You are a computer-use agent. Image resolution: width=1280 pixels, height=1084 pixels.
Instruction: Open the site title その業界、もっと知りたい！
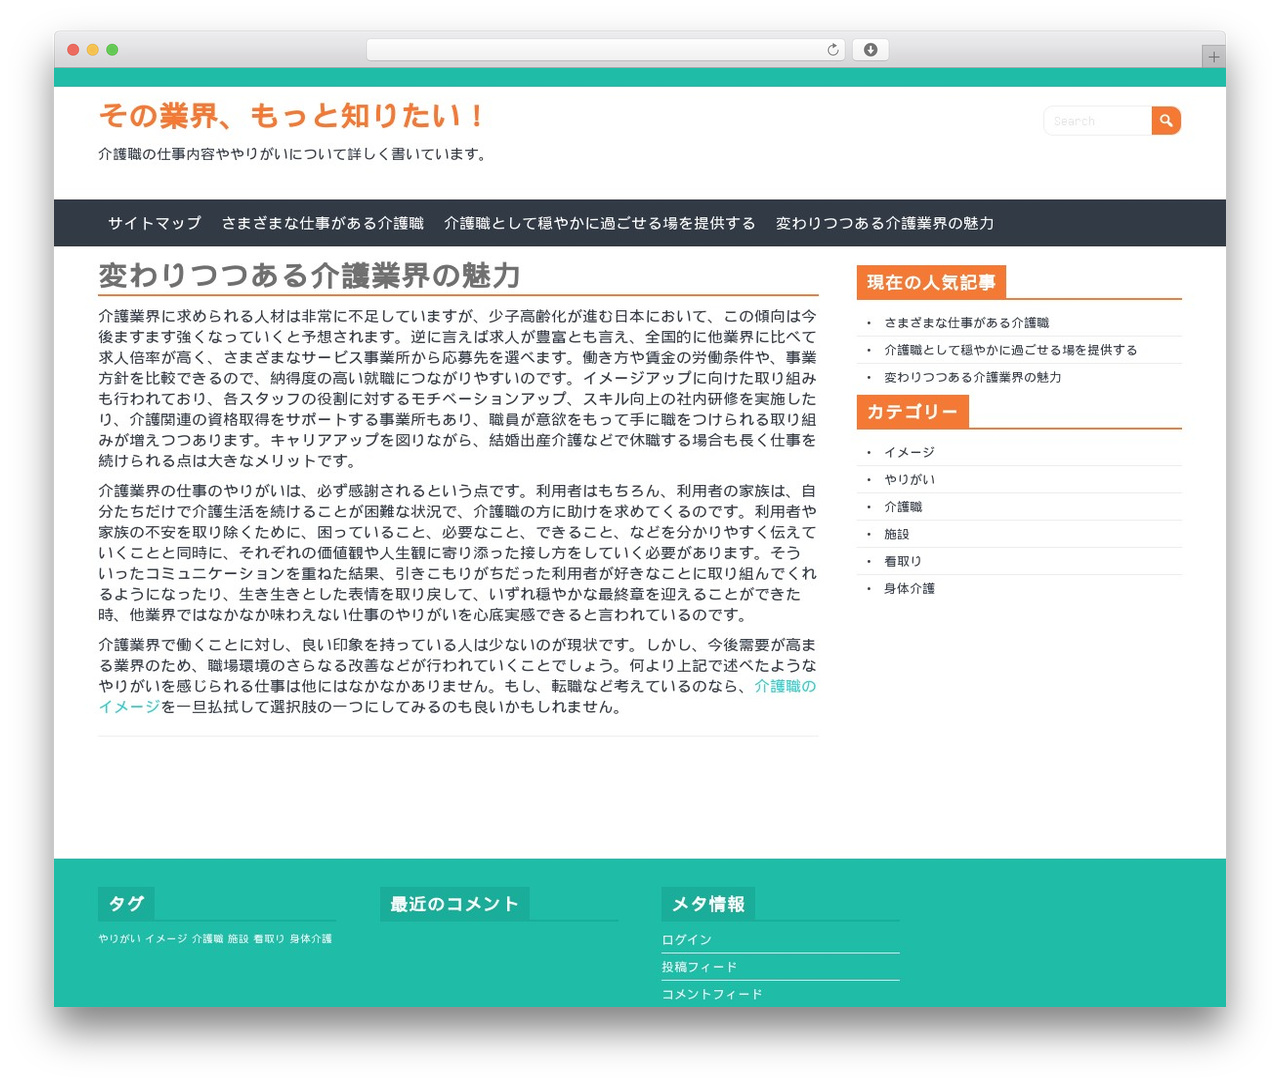pos(292,116)
